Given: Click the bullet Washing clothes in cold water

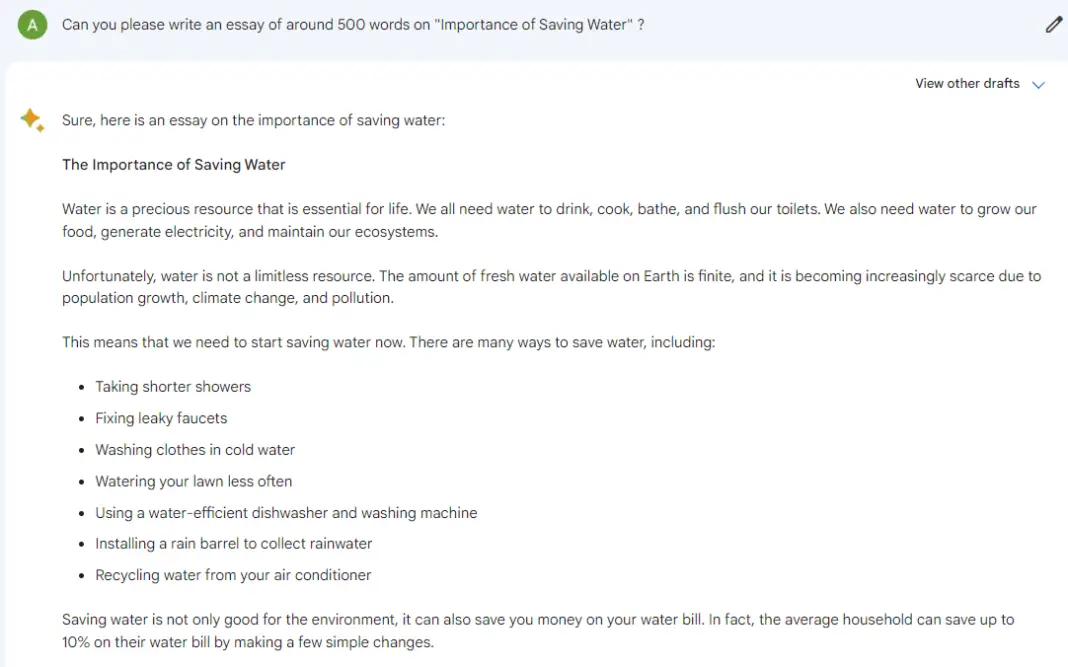Looking at the screenshot, I should coord(195,450).
